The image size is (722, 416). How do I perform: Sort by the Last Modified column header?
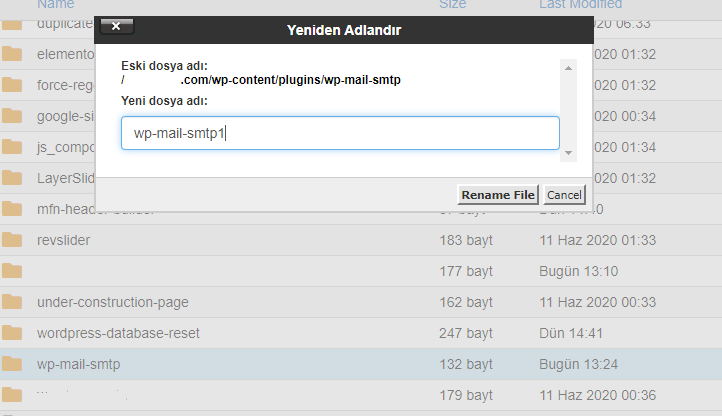pos(581,4)
